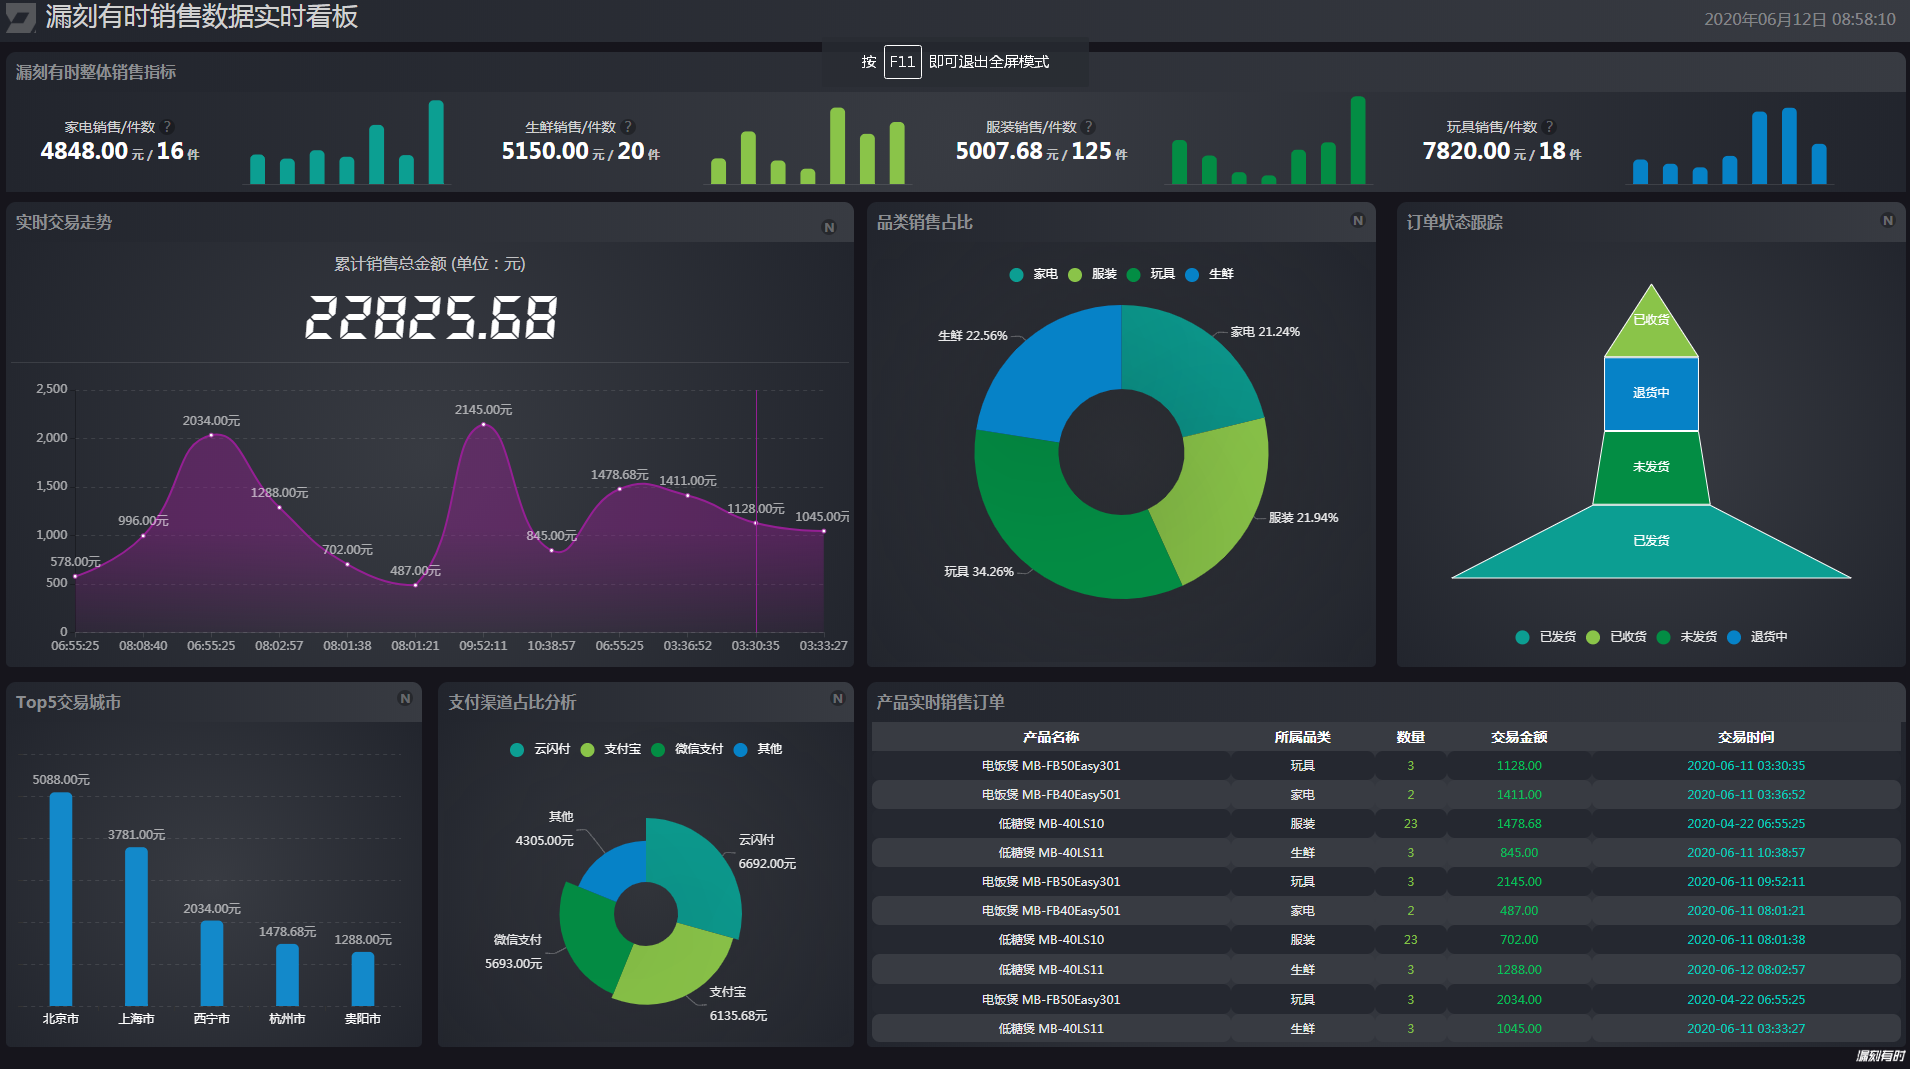Click the 北京市 bar in Top5 chart

(x=61, y=899)
